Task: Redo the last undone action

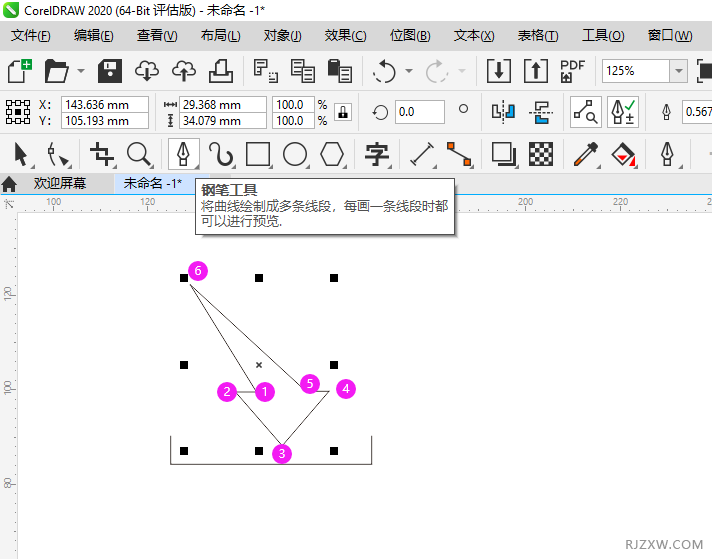Action: coord(437,71)
